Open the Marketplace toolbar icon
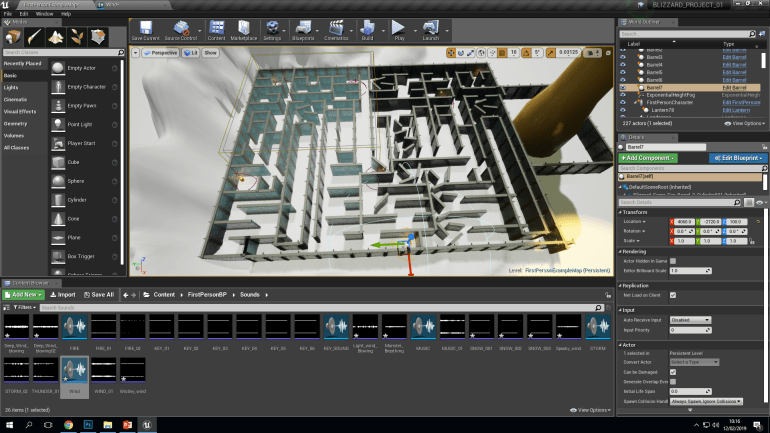The width and height of the screenshot is (770, 433). (x=244, y=30)
